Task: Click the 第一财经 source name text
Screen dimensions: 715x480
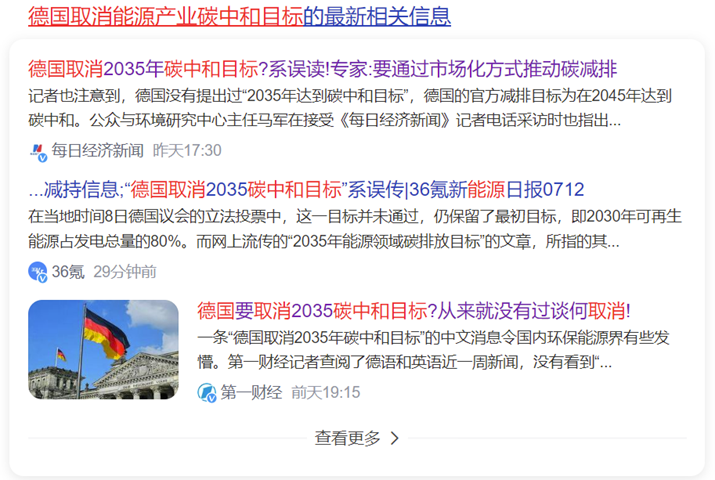Action: pos(251,392)
